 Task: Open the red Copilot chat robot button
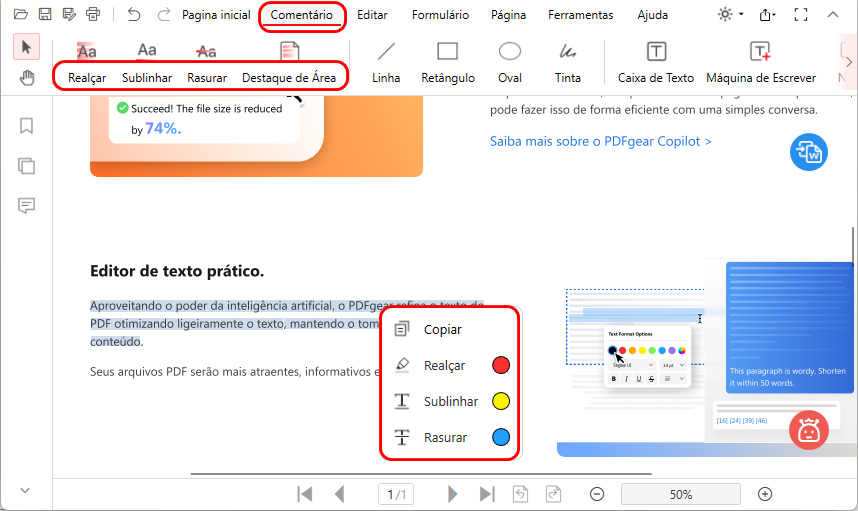pyautogui.click(x=808, y=430)
